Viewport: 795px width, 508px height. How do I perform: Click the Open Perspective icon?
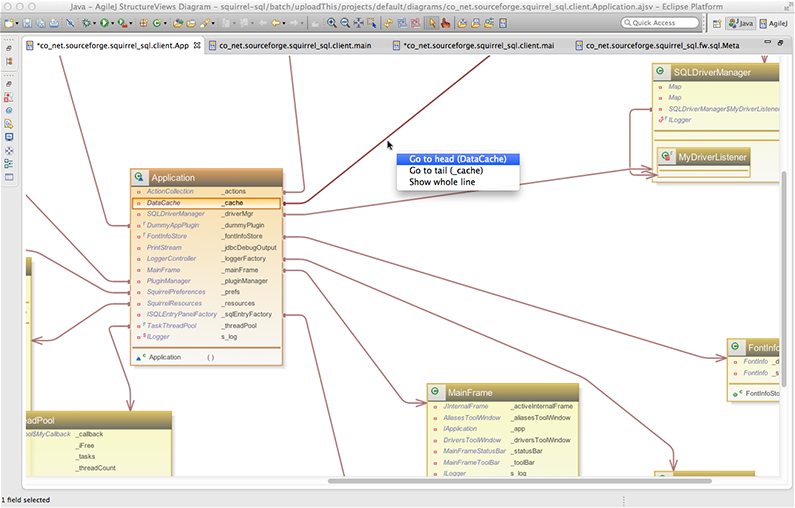click(x=717, y=23)
